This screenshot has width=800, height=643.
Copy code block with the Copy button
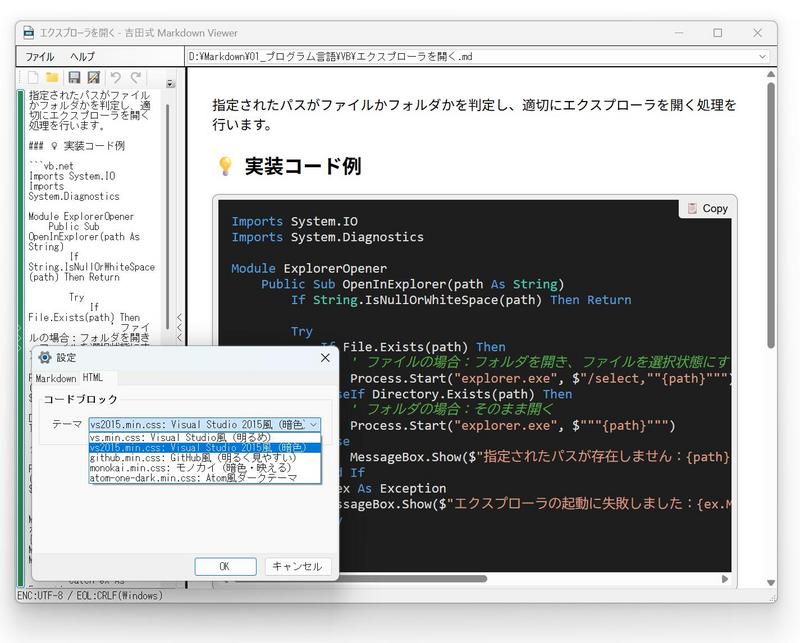[x=707, y=208]
